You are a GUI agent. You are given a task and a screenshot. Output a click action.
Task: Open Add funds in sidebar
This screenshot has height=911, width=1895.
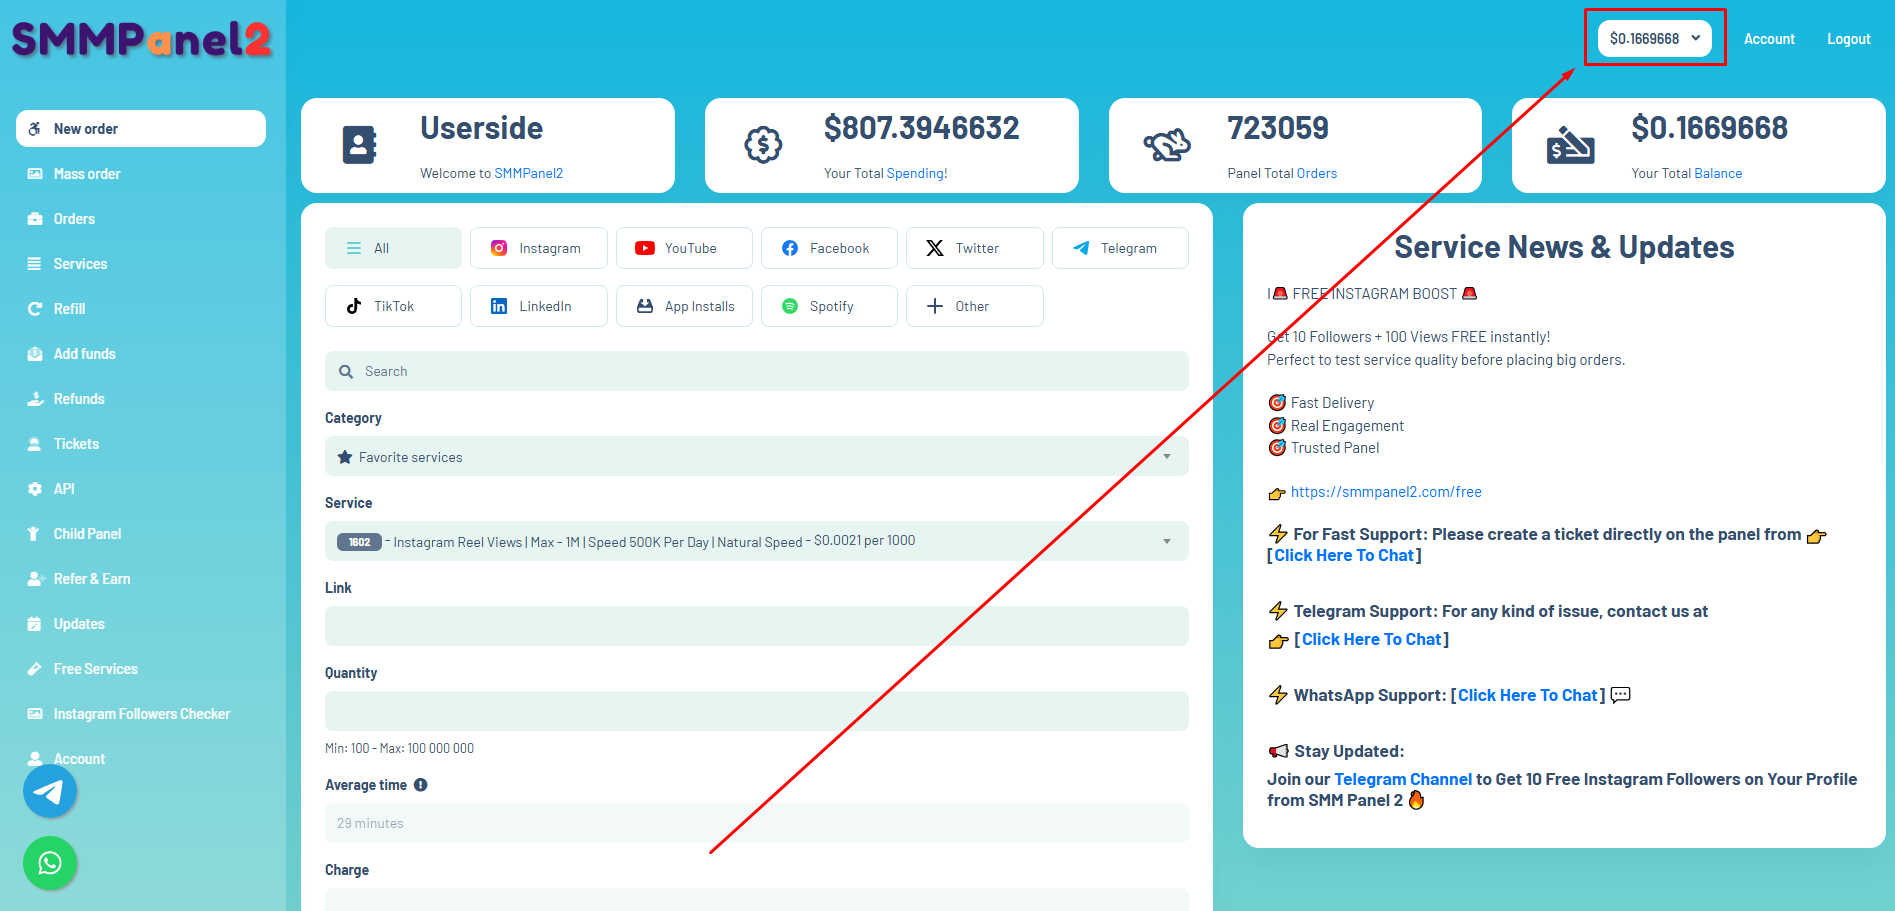click(x=84, y=354)
